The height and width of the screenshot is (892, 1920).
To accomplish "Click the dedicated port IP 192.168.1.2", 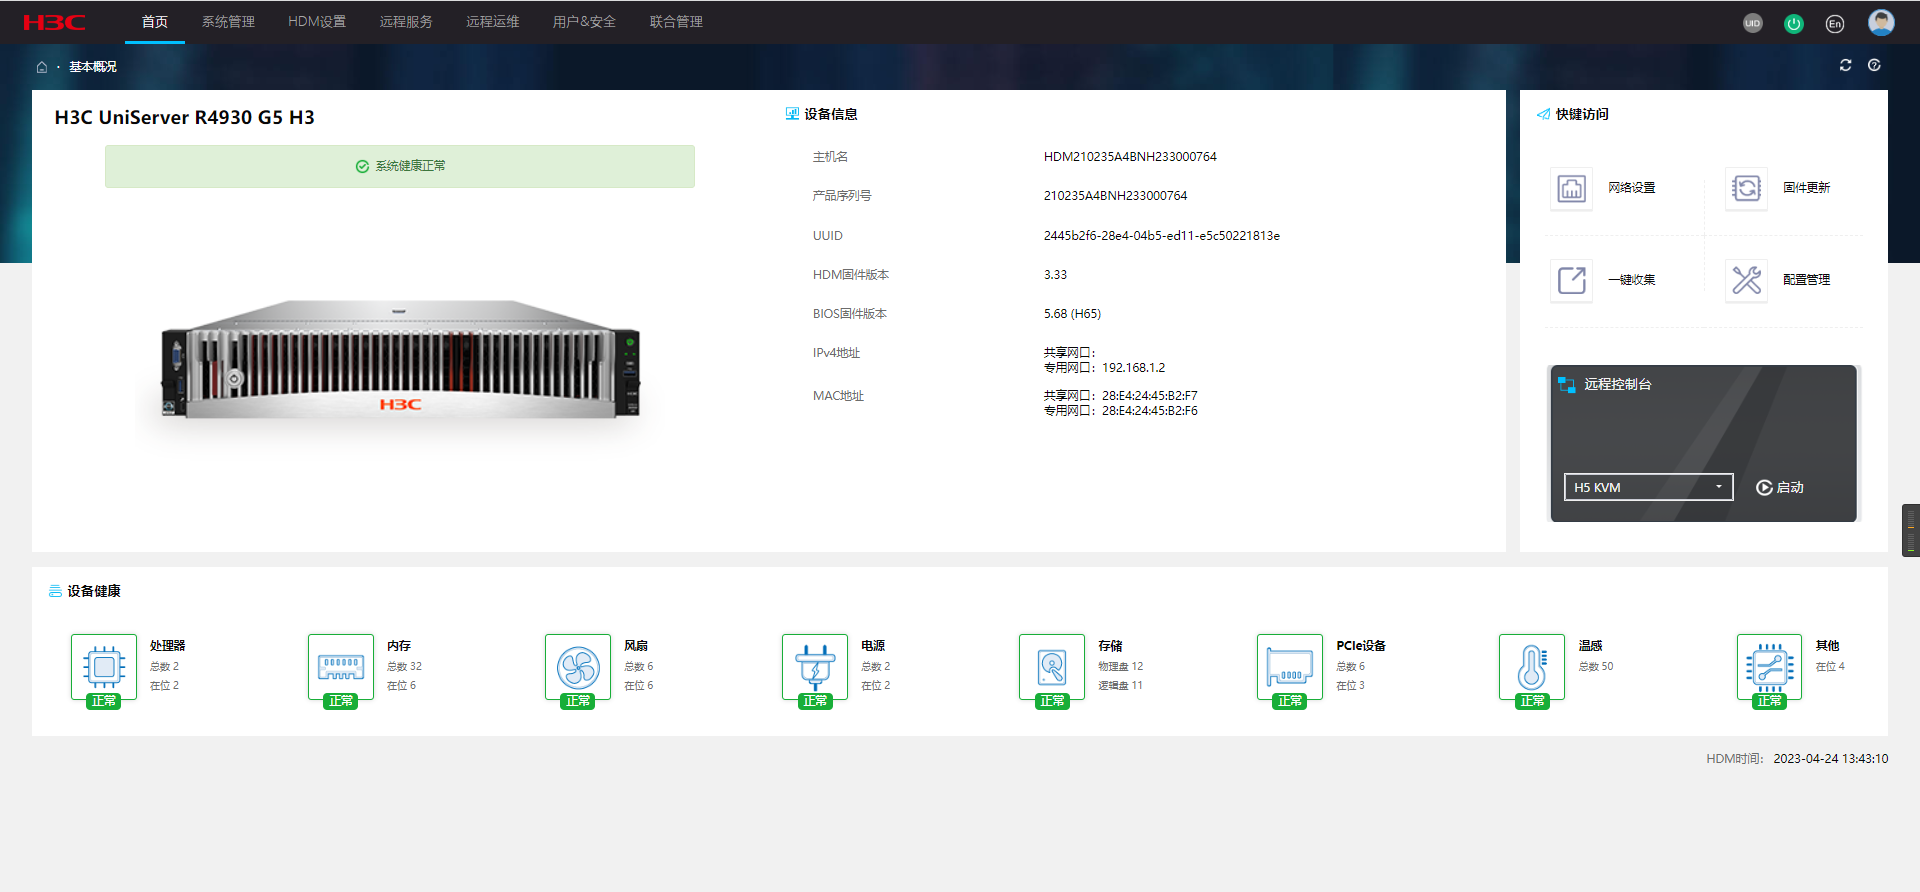I will click(1133, 368).
